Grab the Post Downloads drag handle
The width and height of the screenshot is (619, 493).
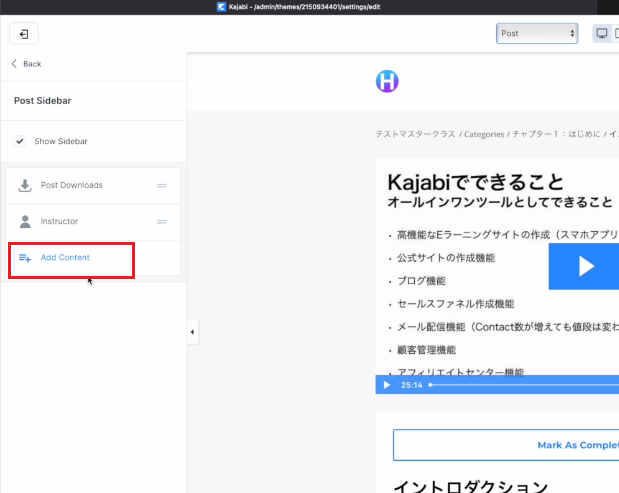coord(161,186)
